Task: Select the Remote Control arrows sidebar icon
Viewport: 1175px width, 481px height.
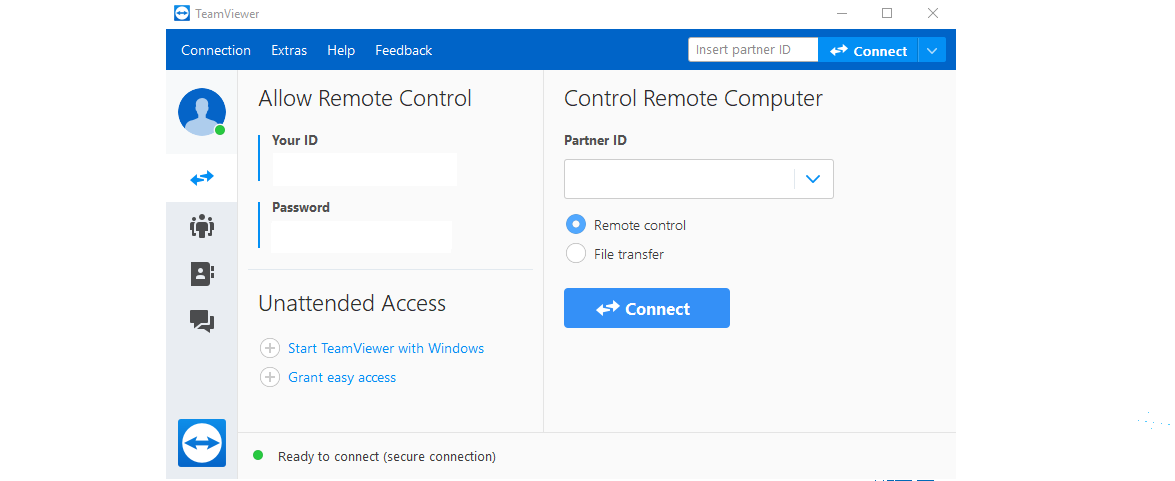Action: tap(202, 178)
